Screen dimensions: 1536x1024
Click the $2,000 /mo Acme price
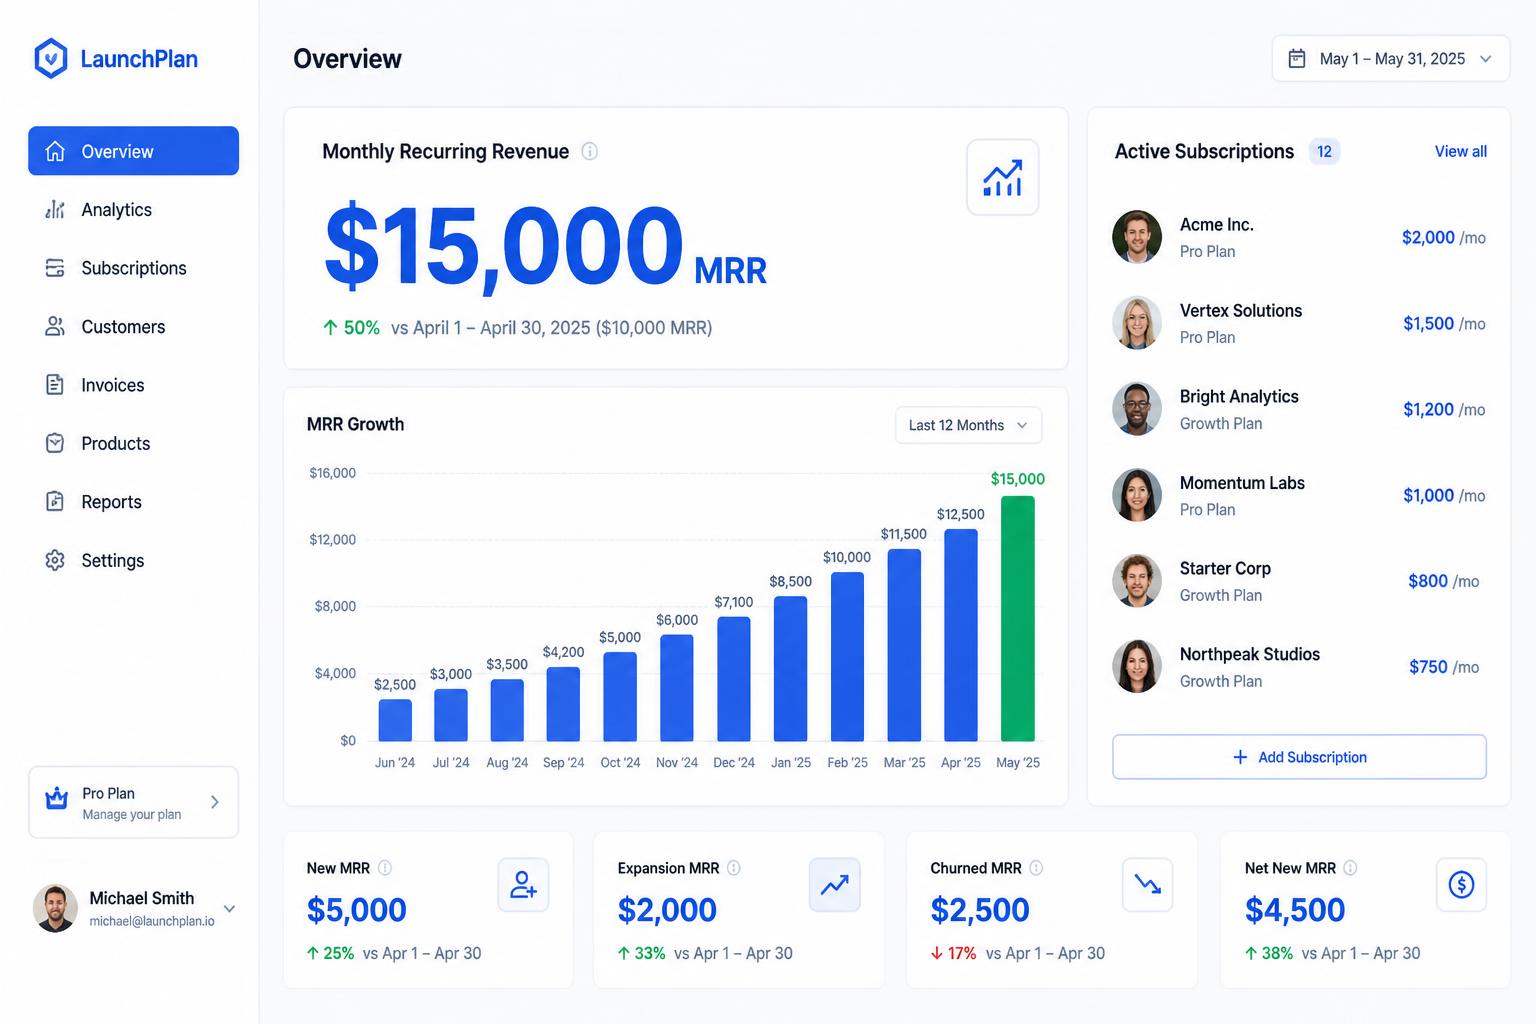coord(1443,237)
